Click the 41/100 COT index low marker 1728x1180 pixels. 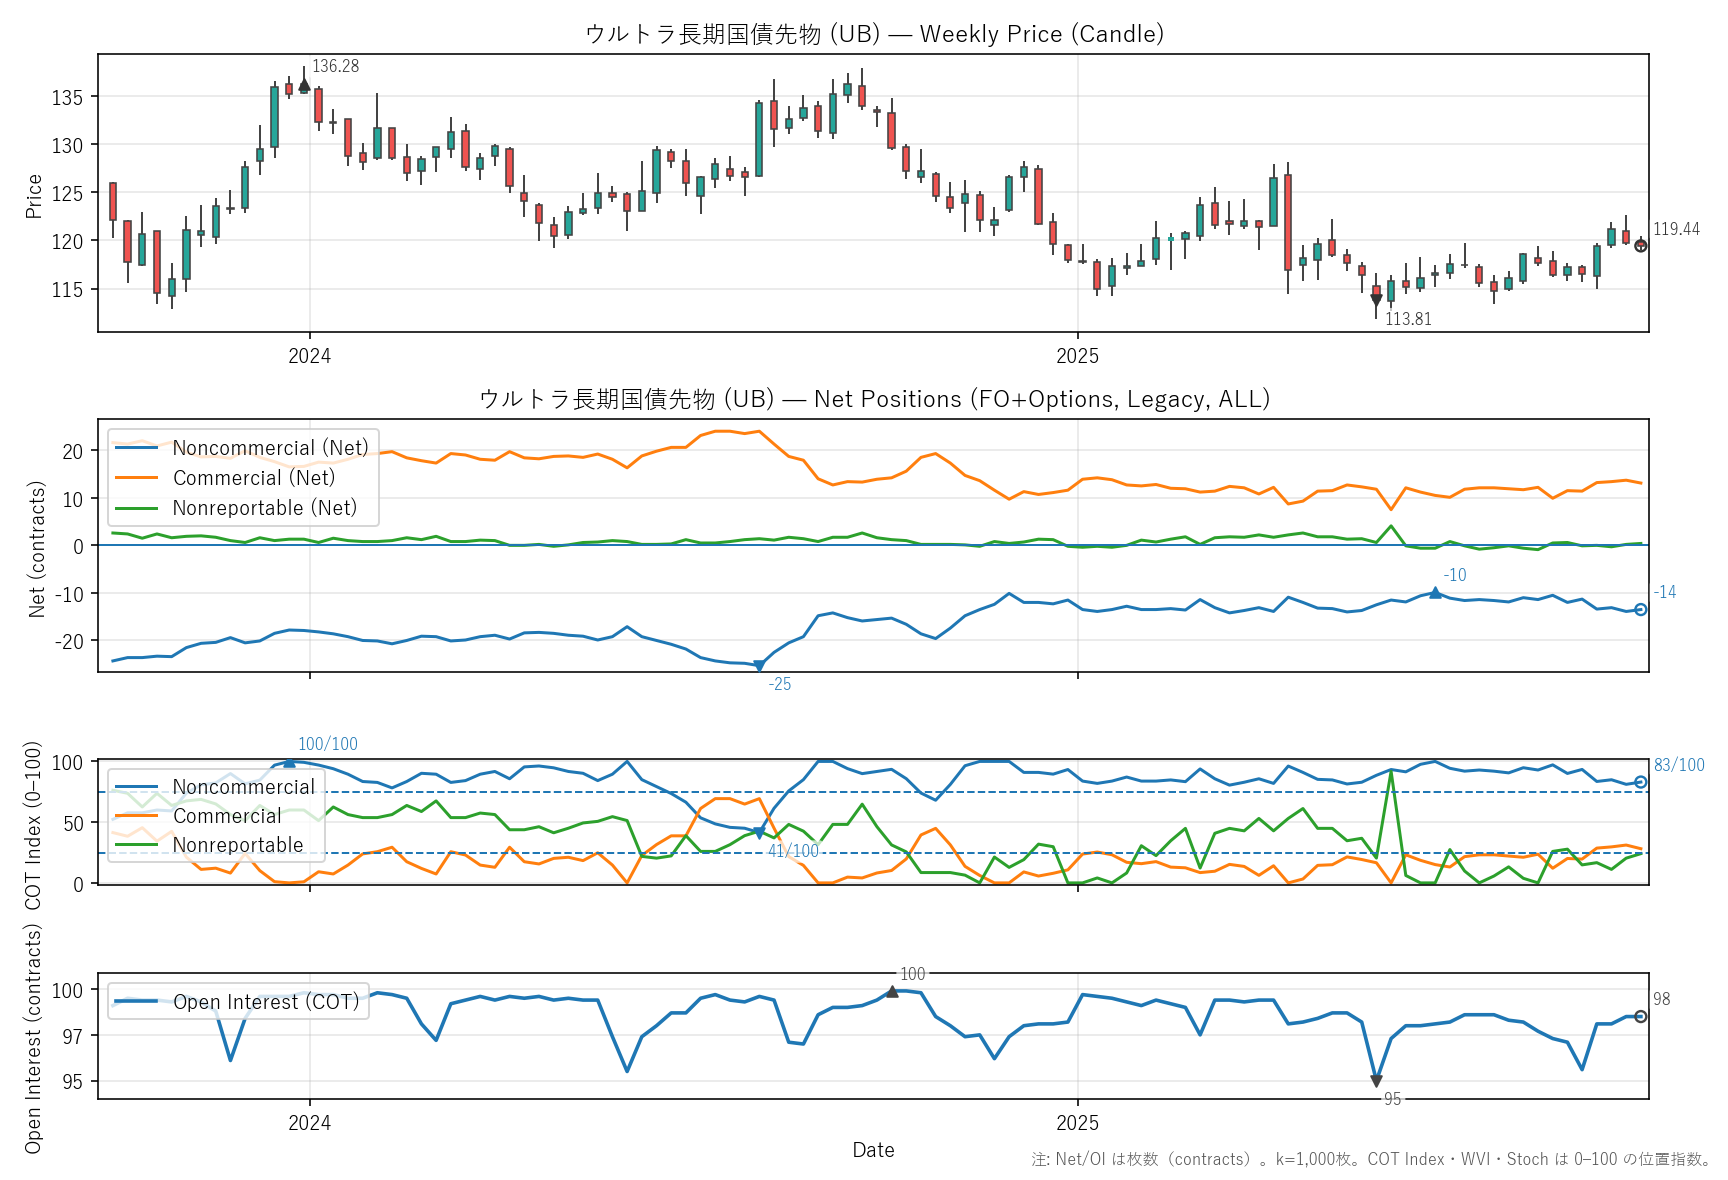758,833
